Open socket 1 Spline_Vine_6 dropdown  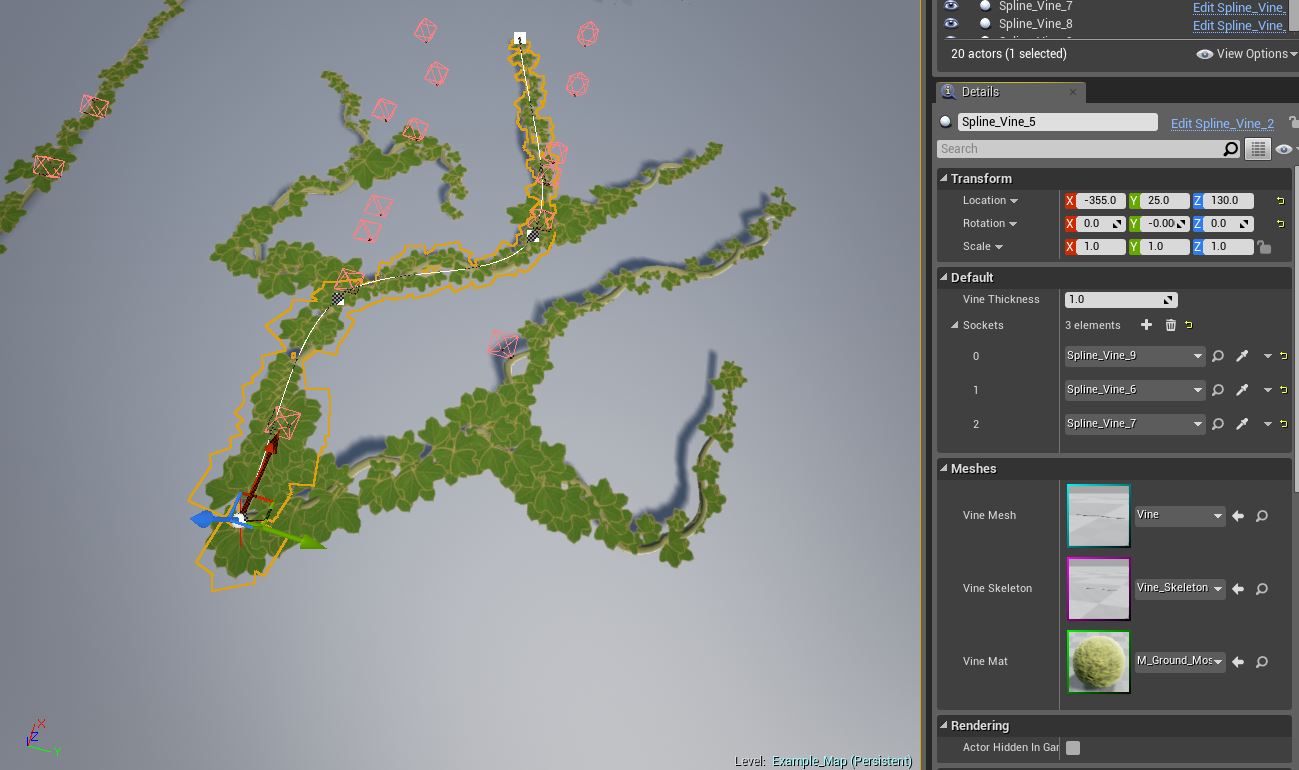1134,390
